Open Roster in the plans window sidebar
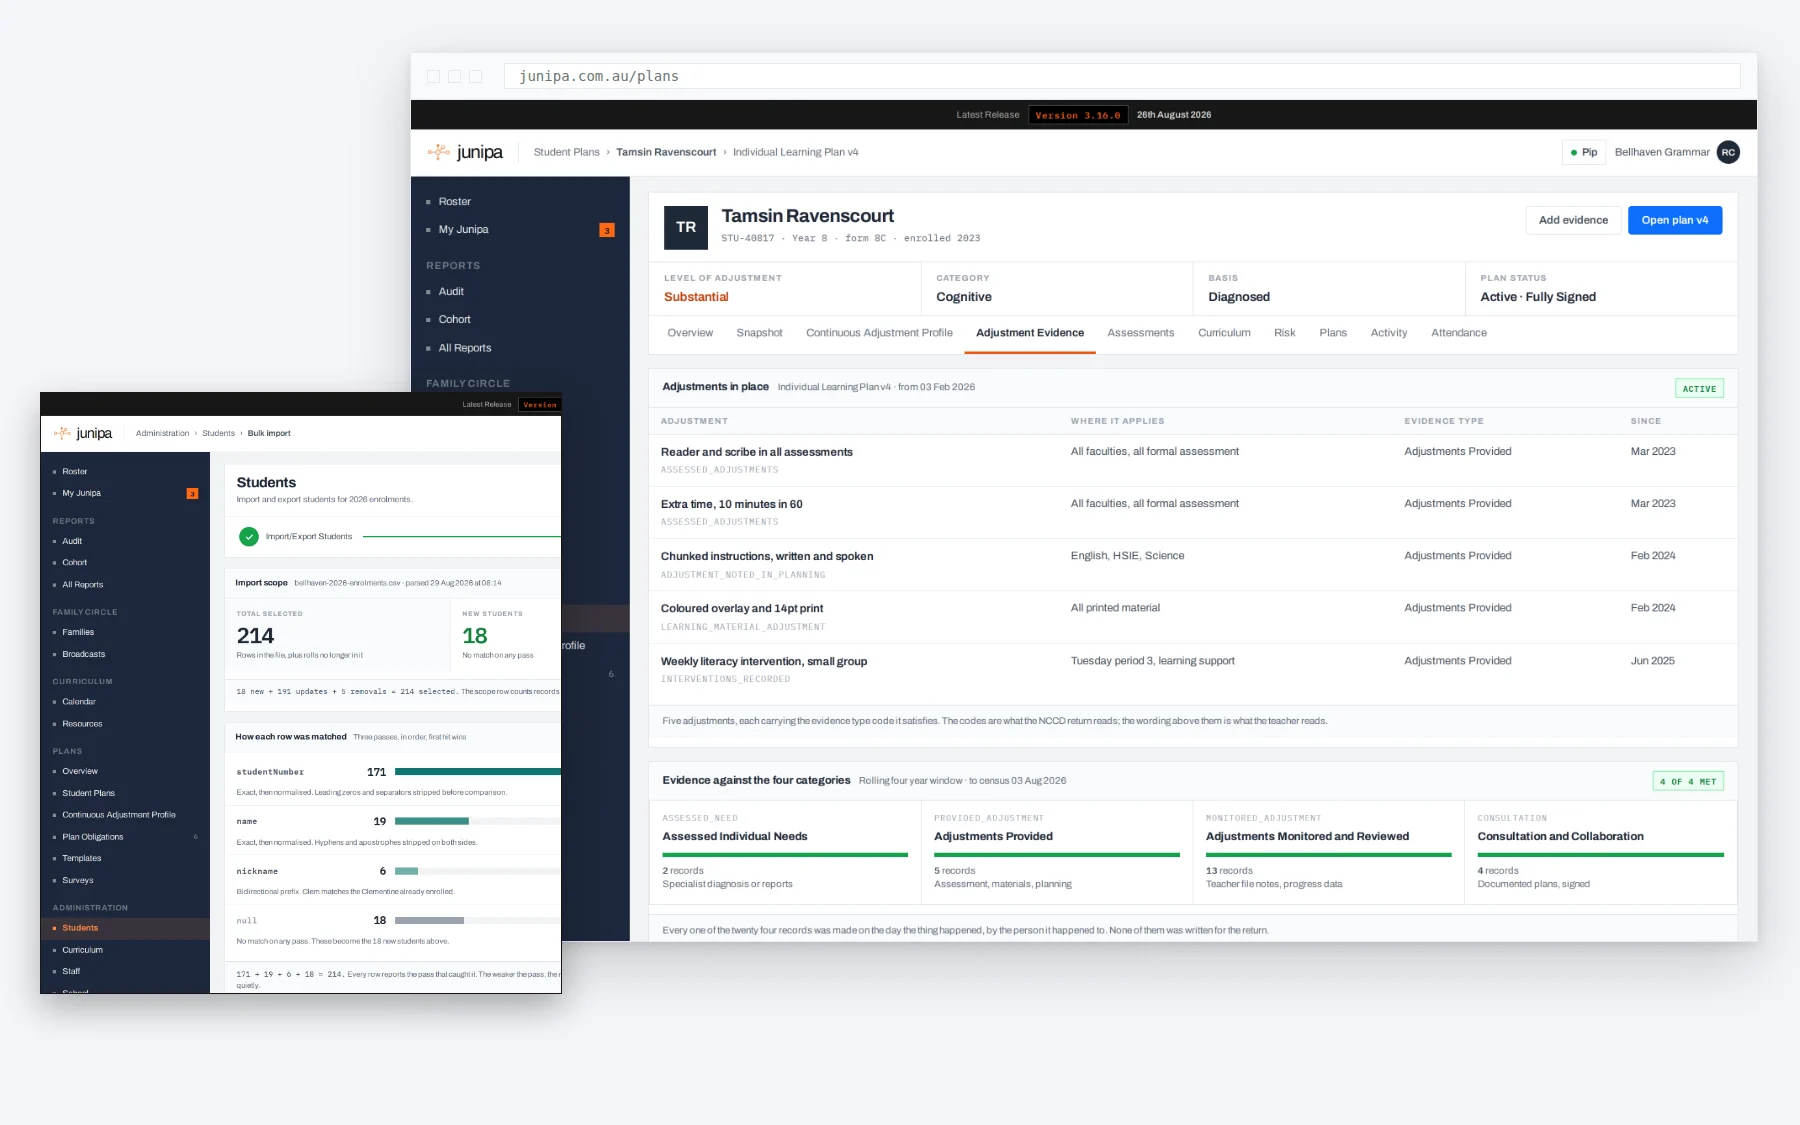1800x1125 pixels. (x=454, y=202)
